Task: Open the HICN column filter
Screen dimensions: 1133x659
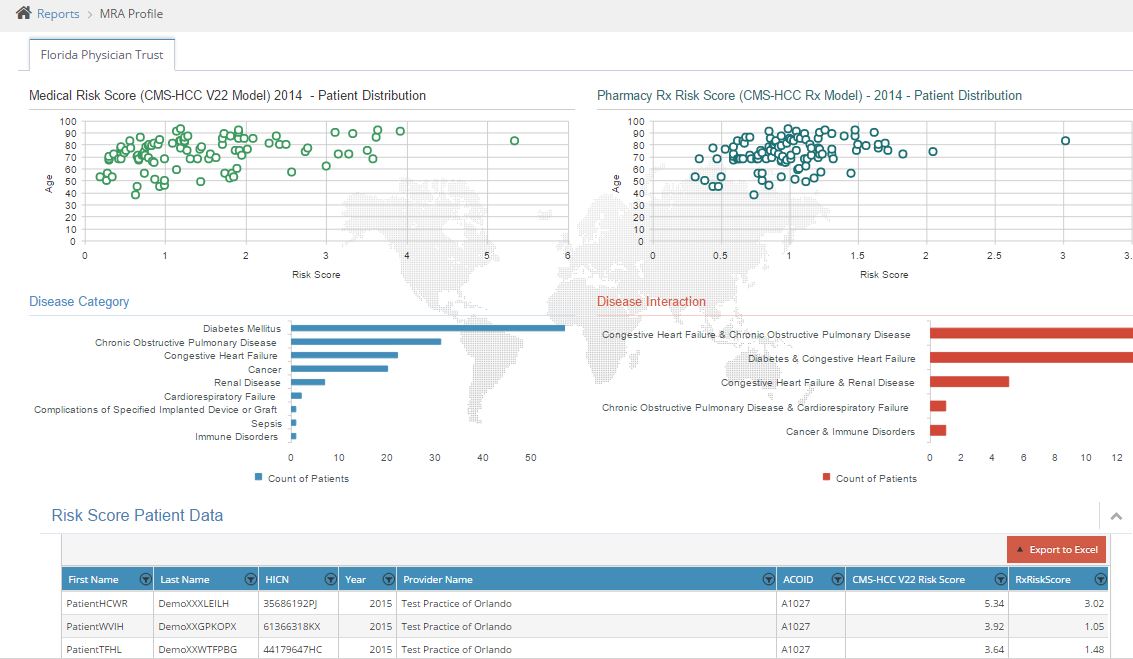Action: pos(330,579)
